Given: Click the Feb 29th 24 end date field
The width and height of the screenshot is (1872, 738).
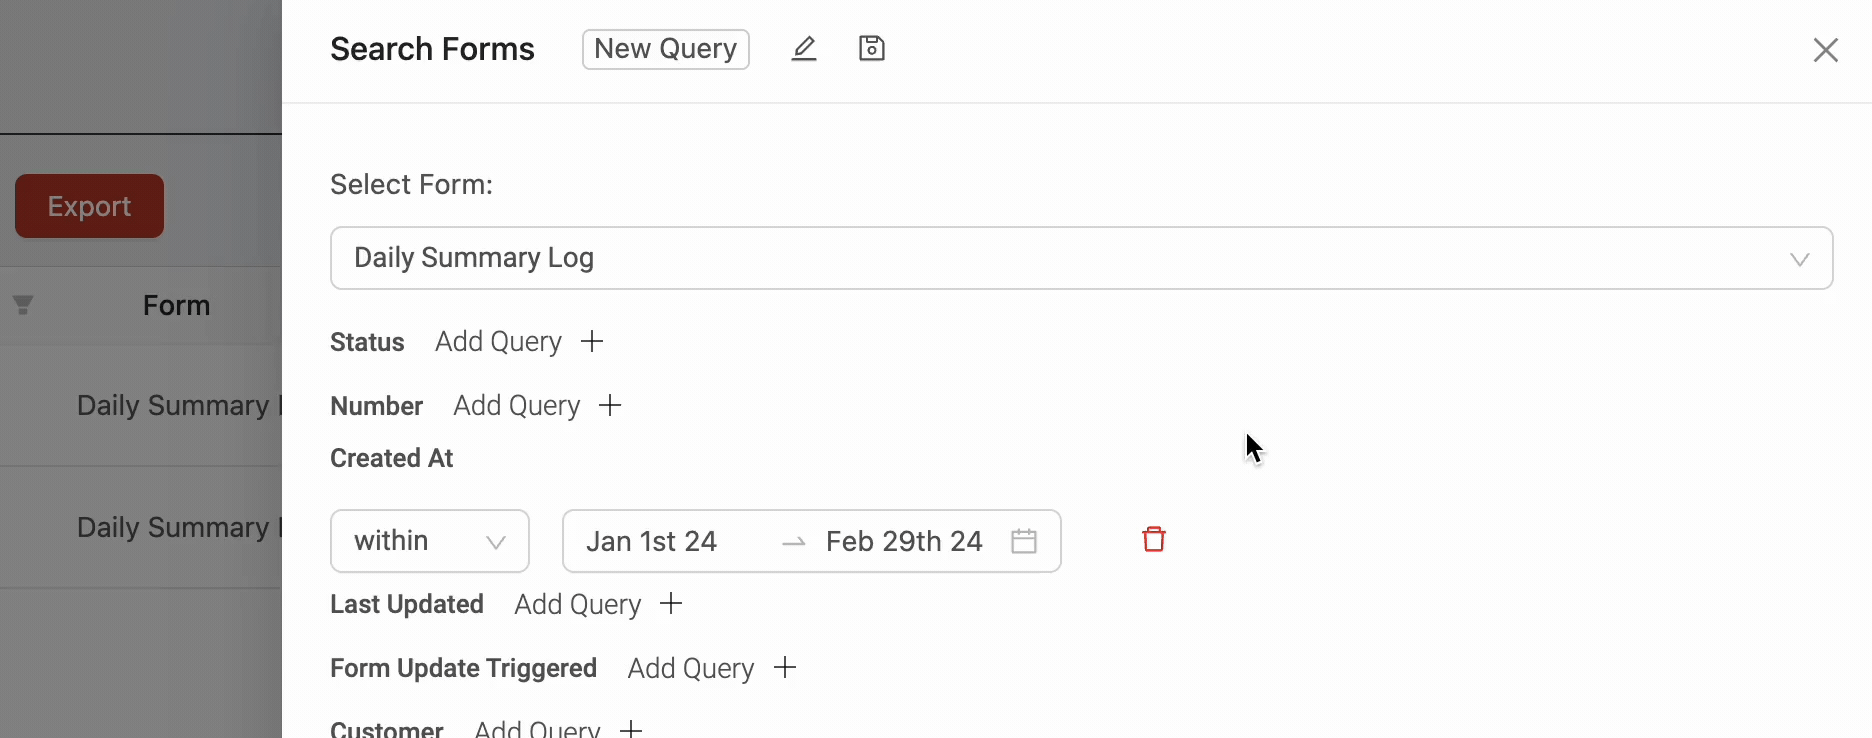Looking at the screenshot, I should [x=904, y=541].
